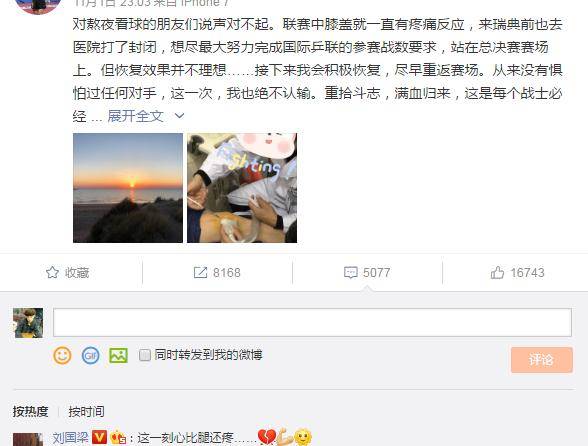Open the GIF picker icon
The width and height of the screenshot is (588, 446).
click(x=90, y=355)
